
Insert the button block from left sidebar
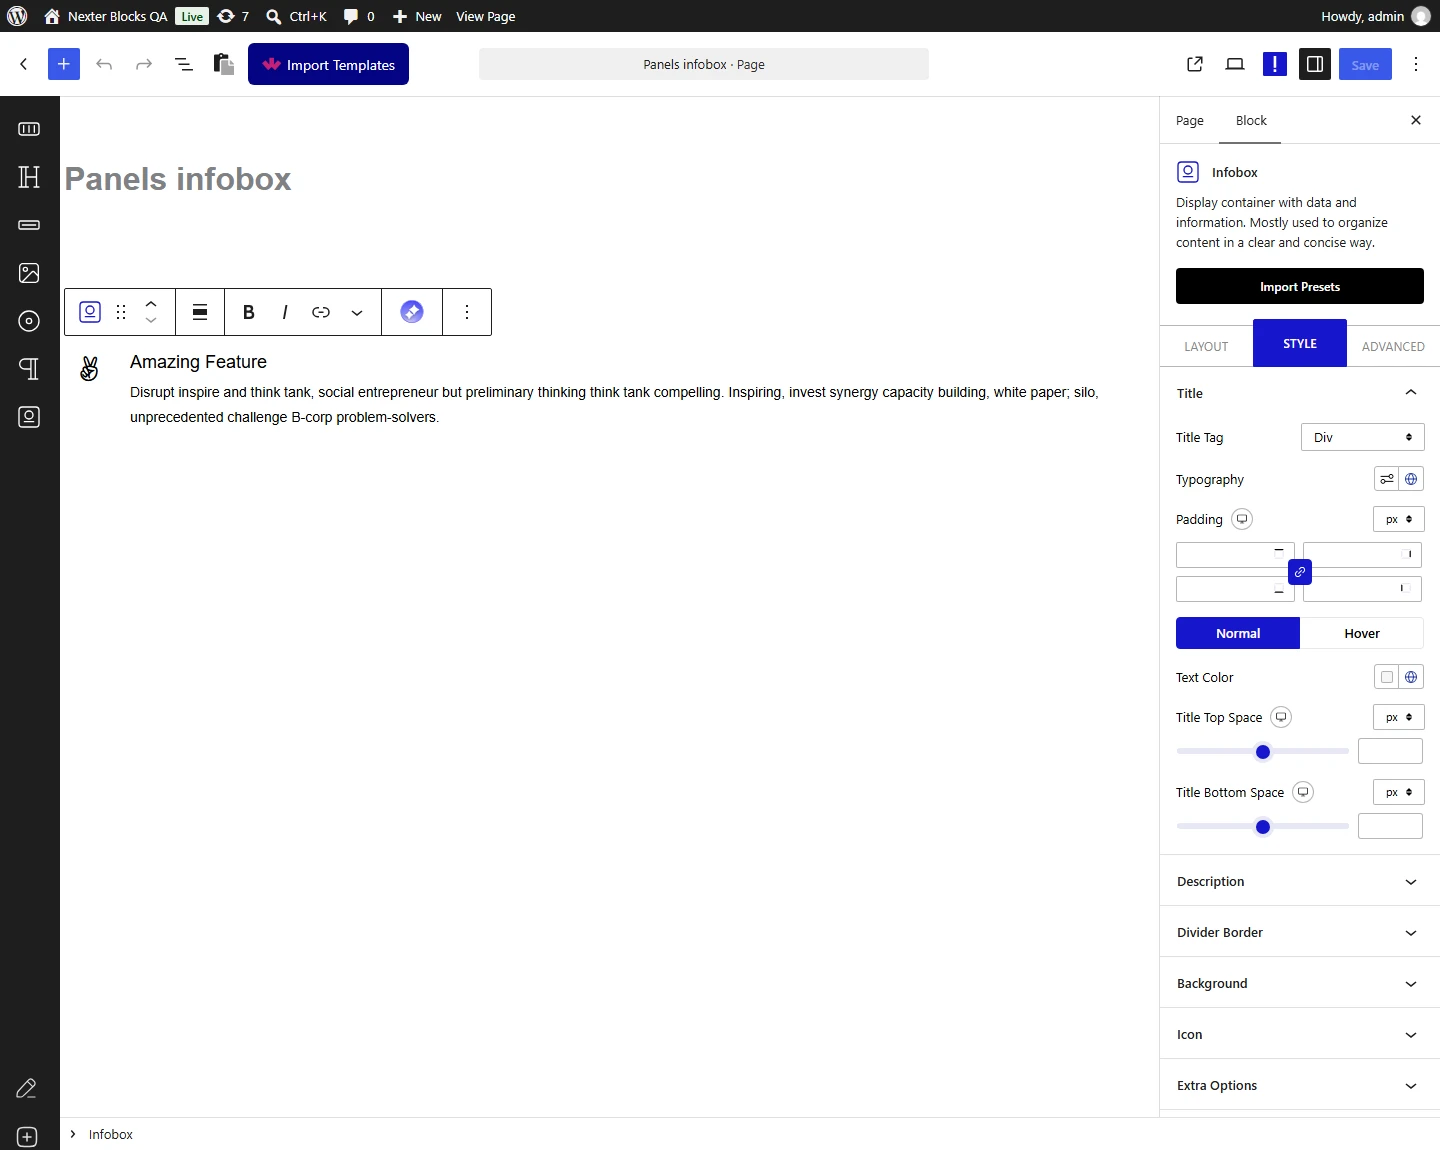coord(29,225)
